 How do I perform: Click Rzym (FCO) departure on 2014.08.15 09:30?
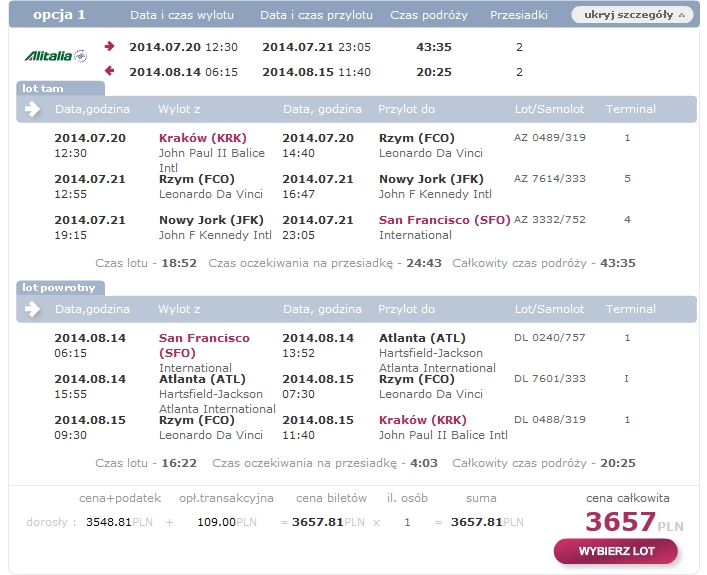click(197, 420)
